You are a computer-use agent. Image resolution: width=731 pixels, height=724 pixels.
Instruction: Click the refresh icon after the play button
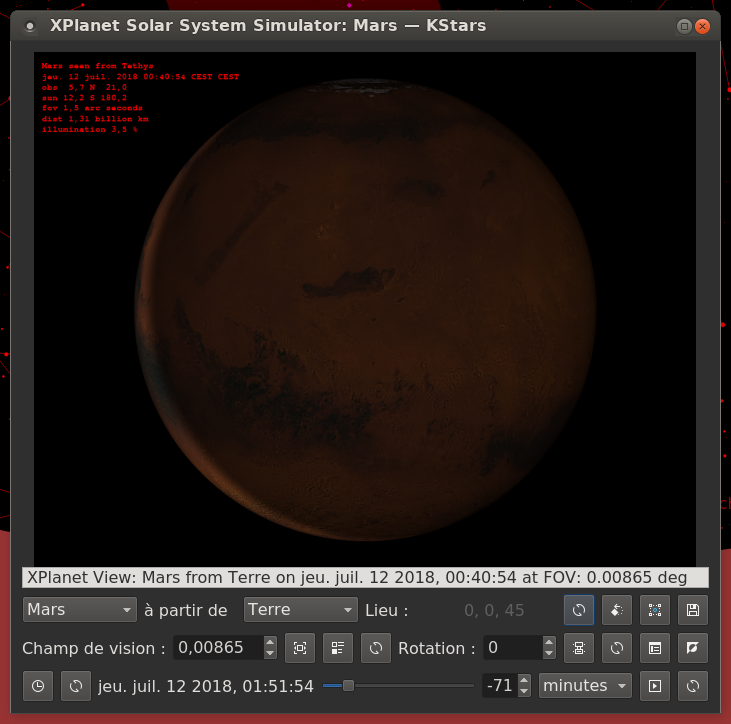click(693, 686)
